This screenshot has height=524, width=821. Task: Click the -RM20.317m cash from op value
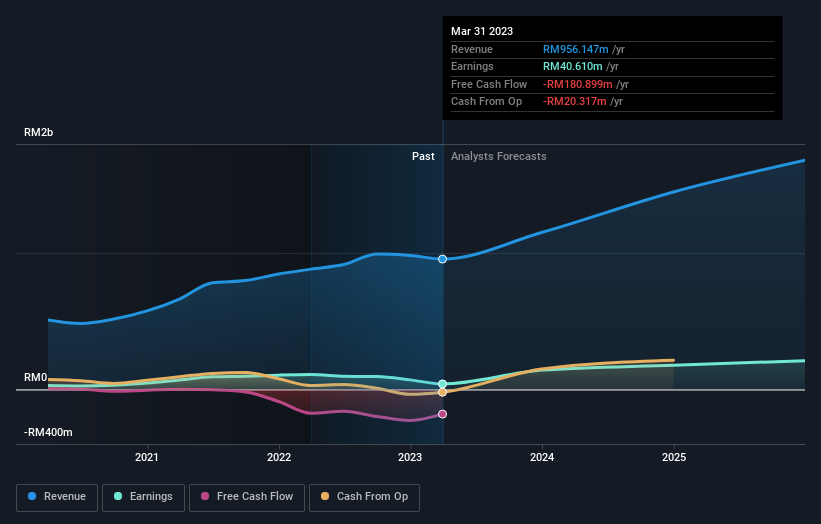pyautogui.click(x=574, y=102)
